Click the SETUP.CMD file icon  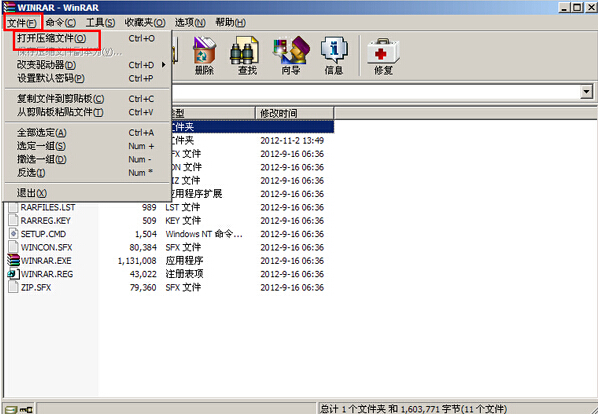(13, 234)
